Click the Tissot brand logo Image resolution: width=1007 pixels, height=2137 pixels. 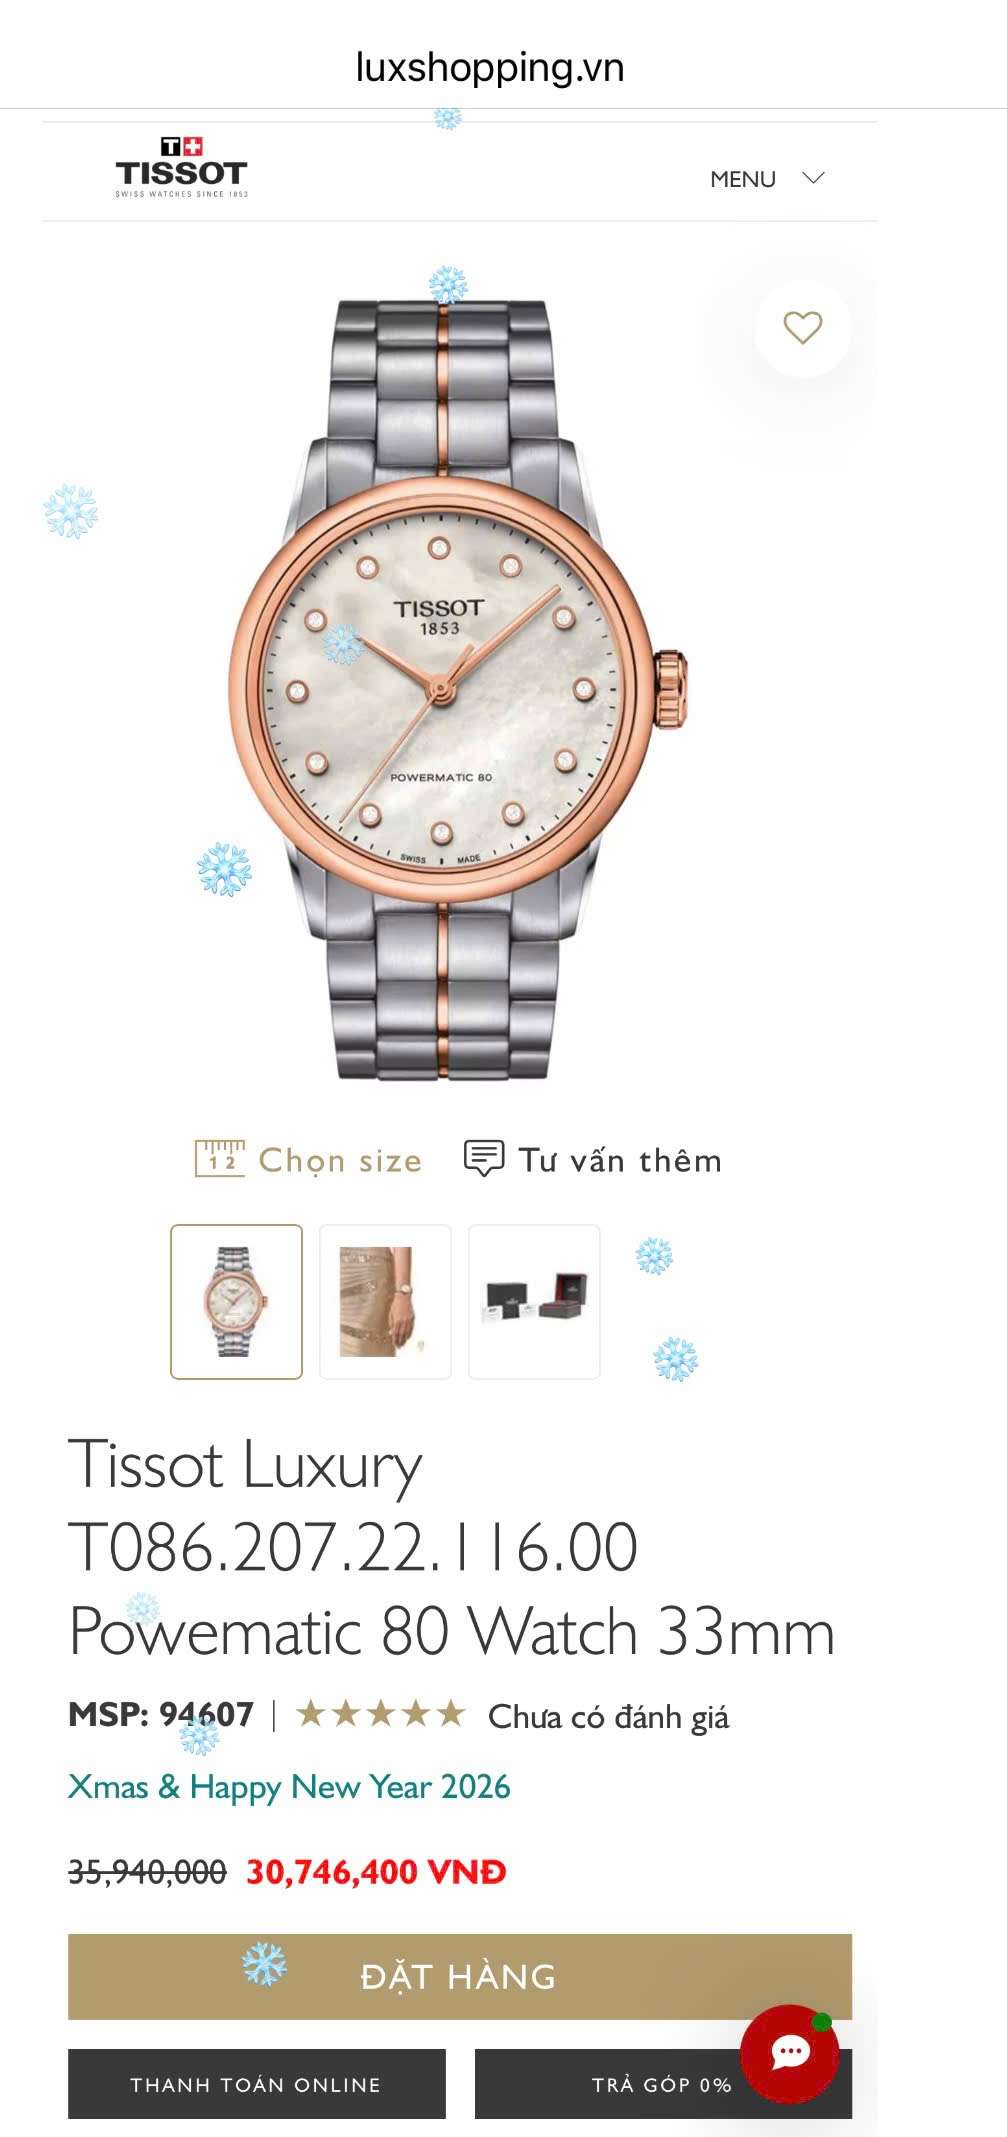(181, 167)
